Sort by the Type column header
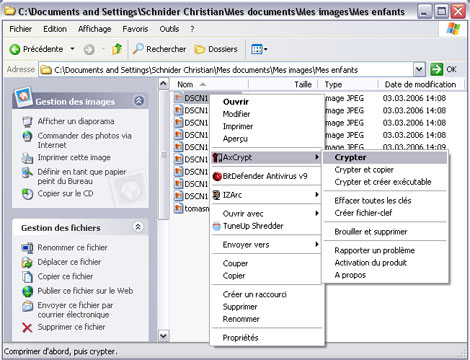 348,85
